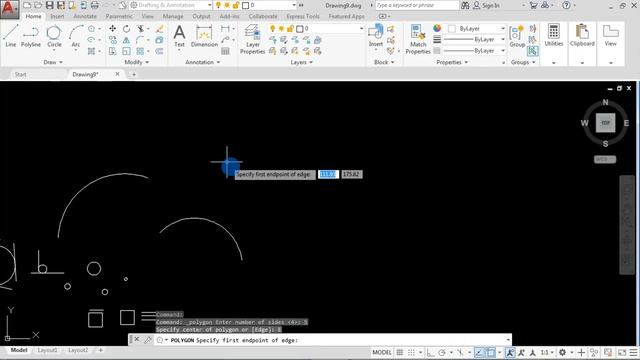The image size is (640, 360).
Task: Switch to the Manage ribbon tab
Action: (x=173, y=16)
